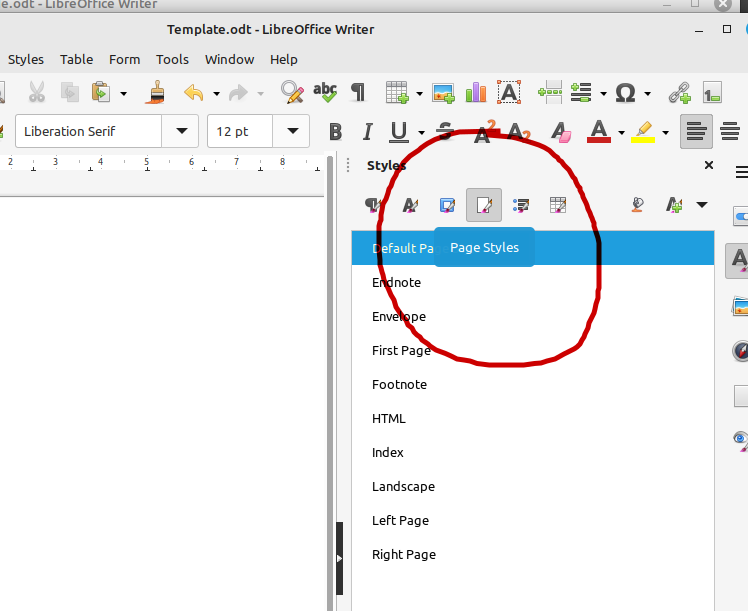Click in the 12 pt size field
748x611 pixels.
coord(240,131)
